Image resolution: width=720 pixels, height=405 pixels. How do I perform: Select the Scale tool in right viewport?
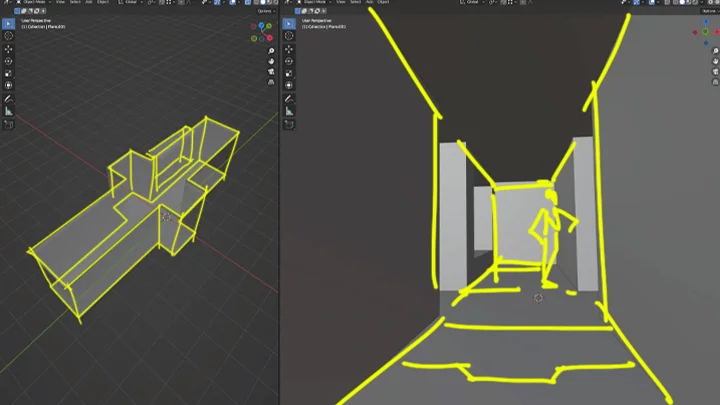pyautogui.click(x=289, y=73)
